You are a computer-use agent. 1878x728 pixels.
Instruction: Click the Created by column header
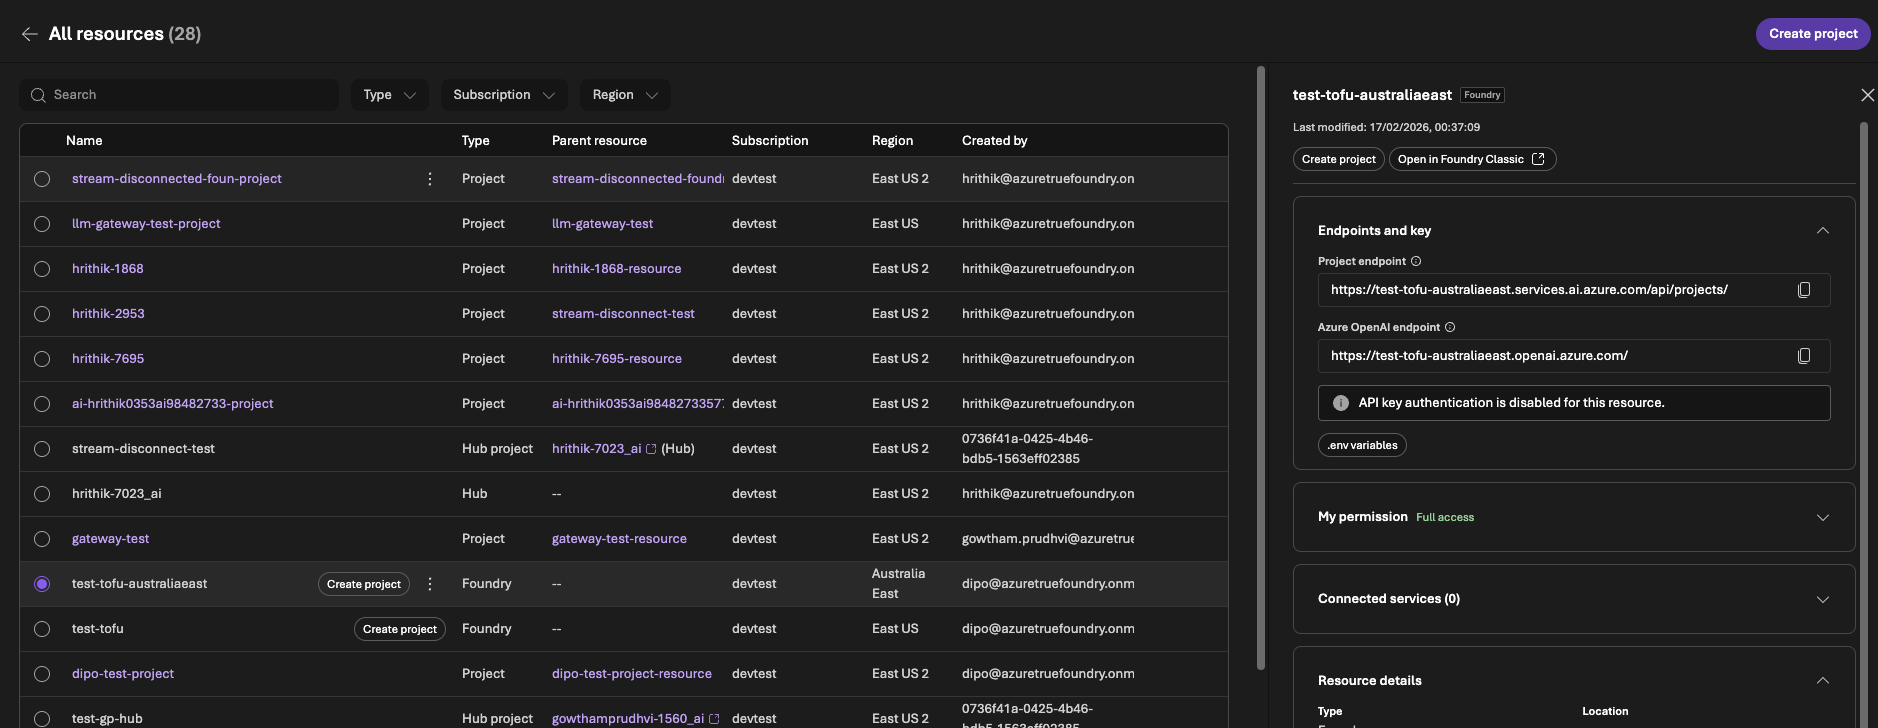coord(995,141)
